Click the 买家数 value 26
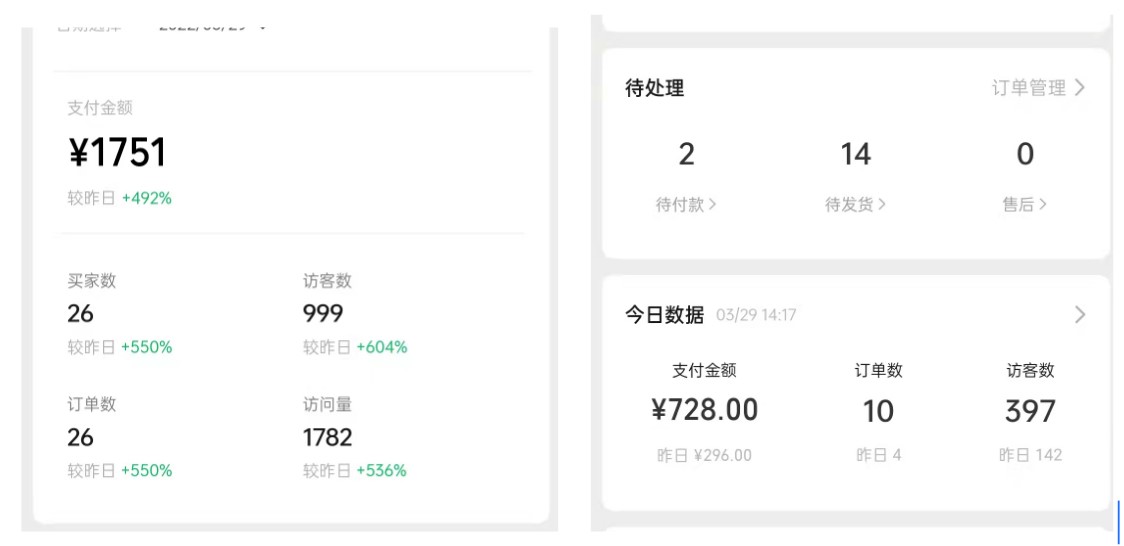 coord(80,314)
